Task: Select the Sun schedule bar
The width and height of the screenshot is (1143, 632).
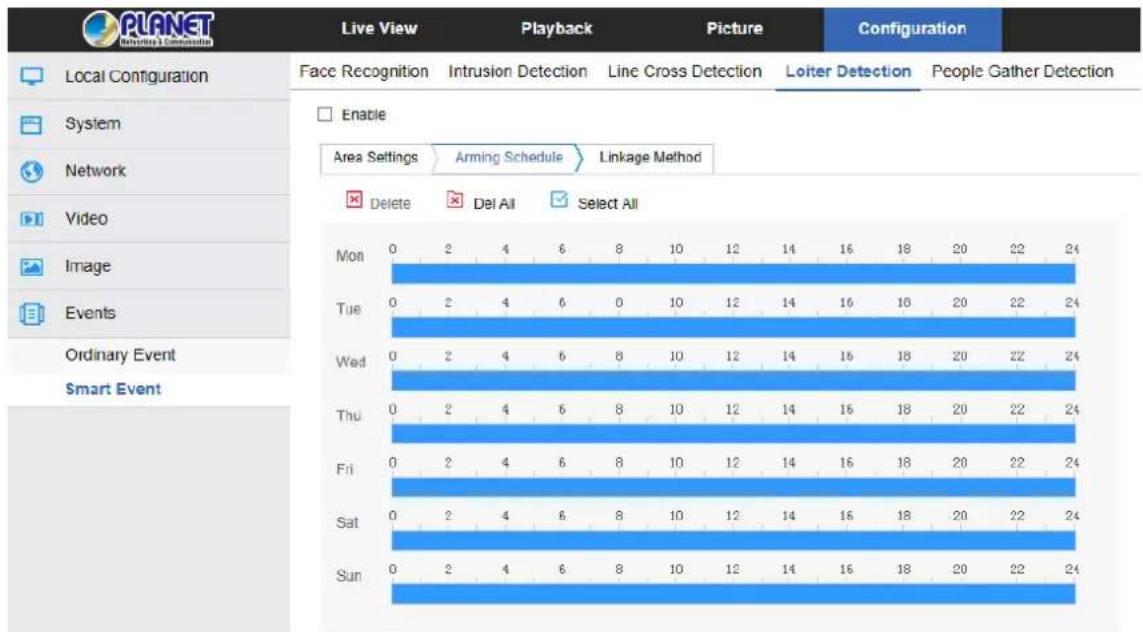Action: (x=733, y=594)
